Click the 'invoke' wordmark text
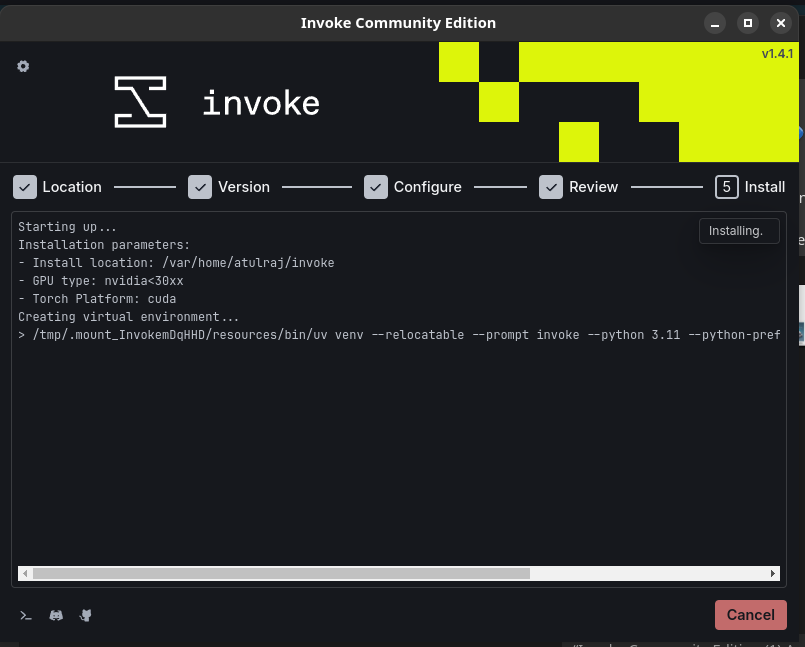The width and height of the screenshot is (805, 647). point(261,102)
